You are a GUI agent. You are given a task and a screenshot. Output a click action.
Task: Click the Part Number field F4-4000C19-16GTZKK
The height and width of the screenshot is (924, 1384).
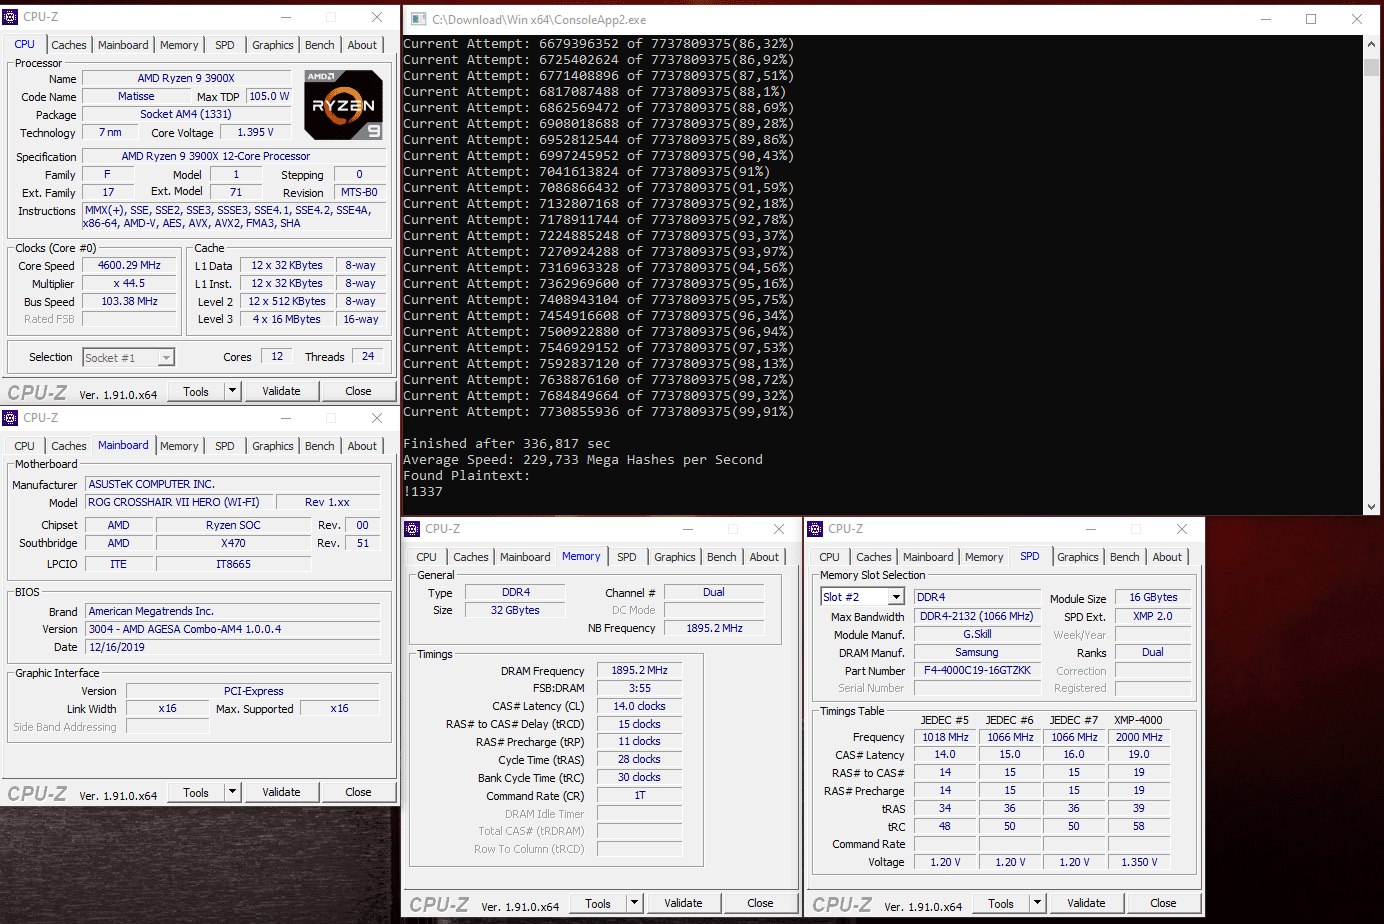pyautogui.click(x=977, y=670)
